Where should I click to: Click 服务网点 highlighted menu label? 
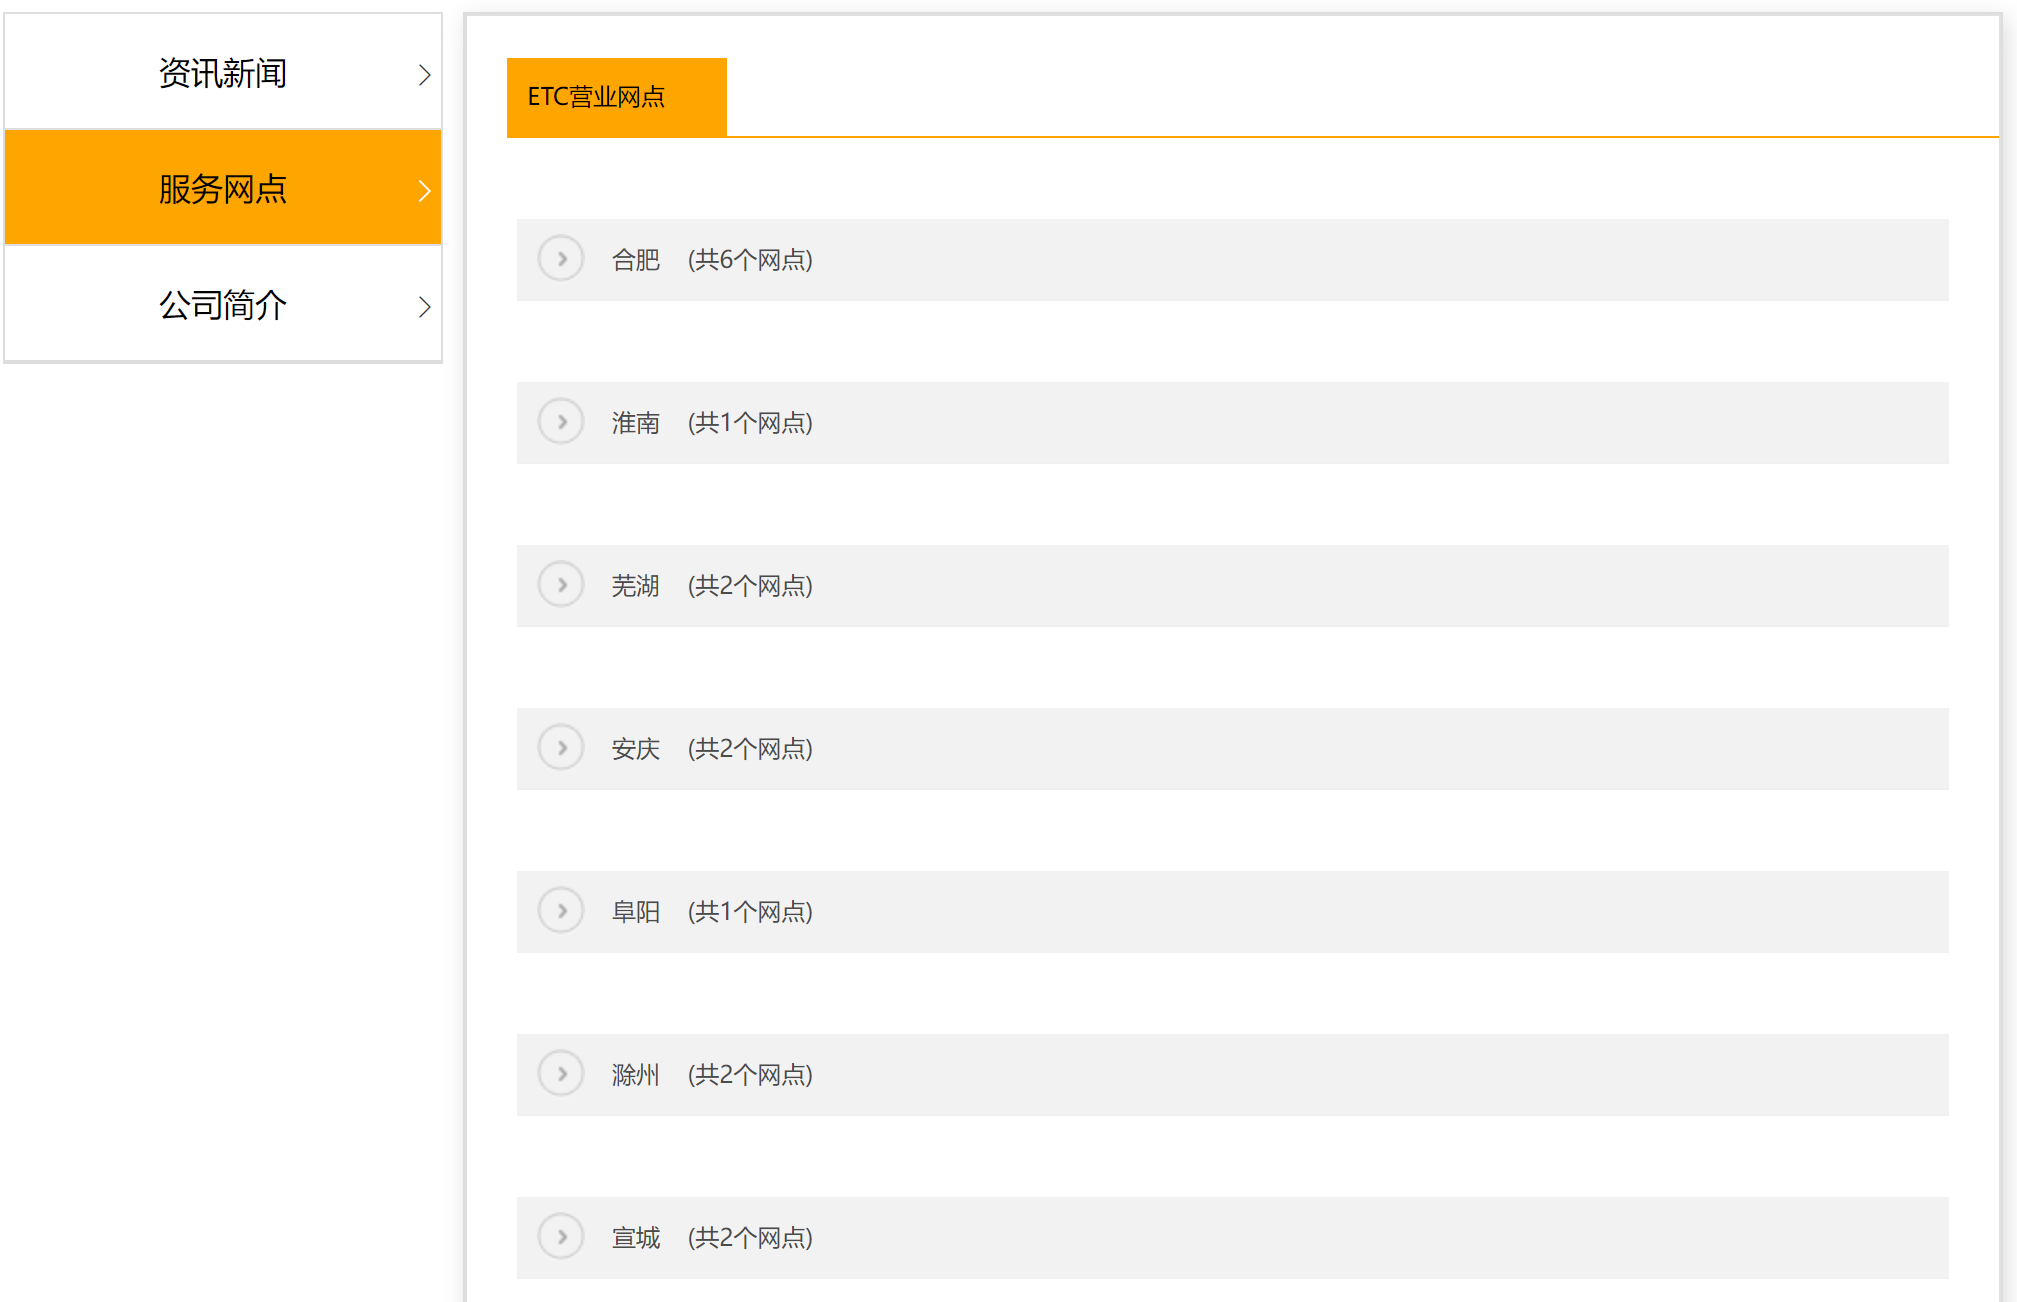[x=222, y=189]
